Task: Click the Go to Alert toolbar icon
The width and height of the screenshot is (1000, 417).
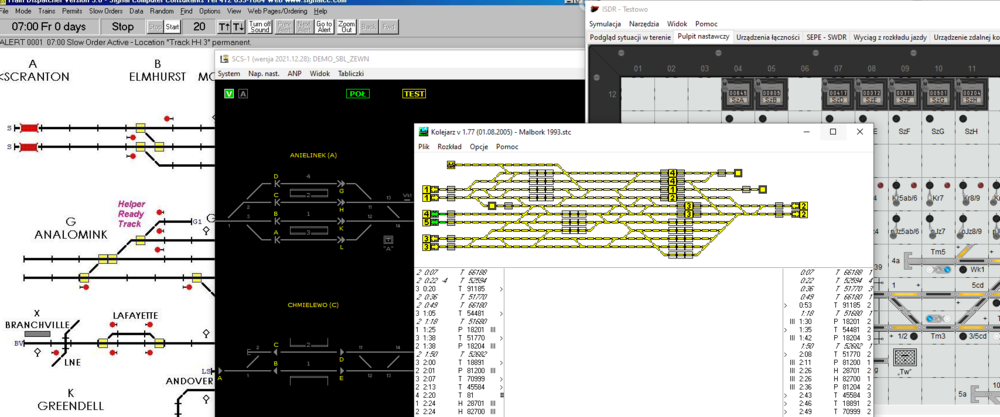Action: tap(324, 26)
